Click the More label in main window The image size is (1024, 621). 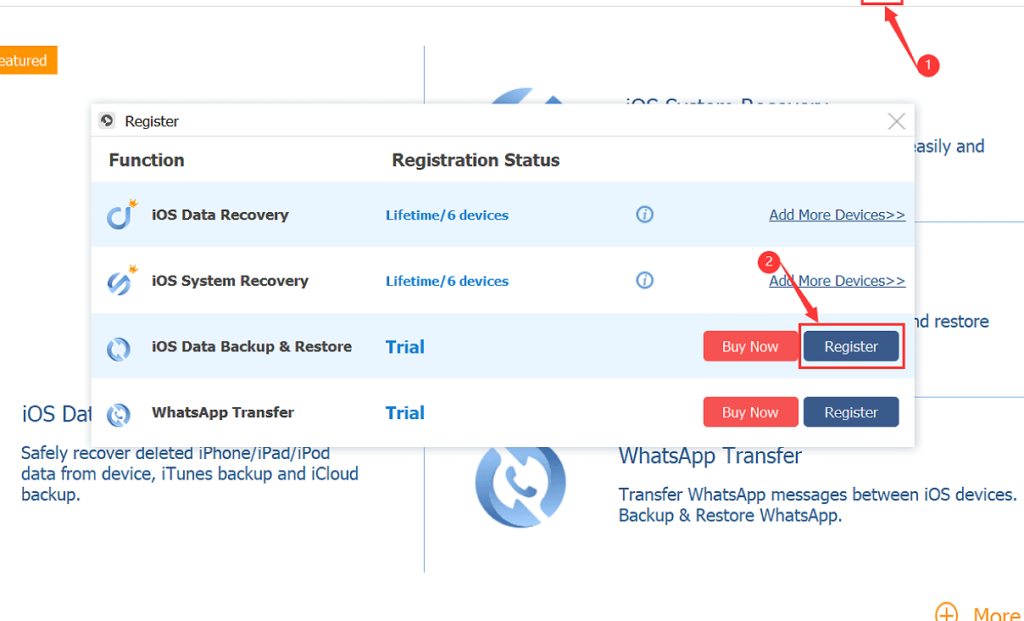coord(997,614)
